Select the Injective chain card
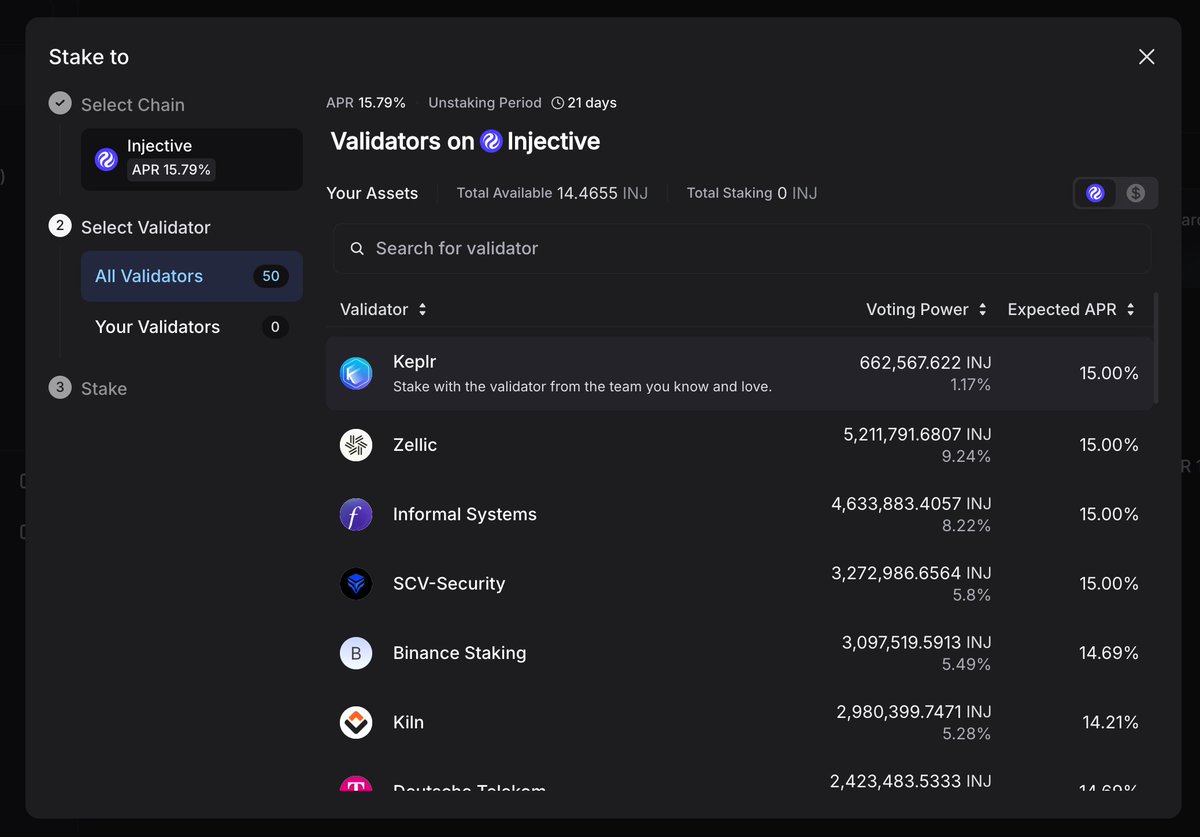Viewport: 1200px width, 837px height. coord(192,159)
